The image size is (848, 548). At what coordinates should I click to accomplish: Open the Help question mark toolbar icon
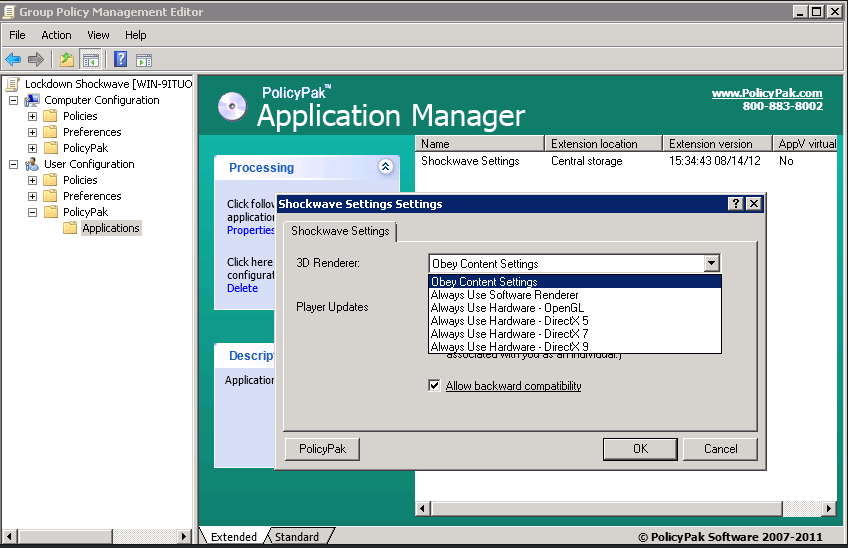[120, 59]
